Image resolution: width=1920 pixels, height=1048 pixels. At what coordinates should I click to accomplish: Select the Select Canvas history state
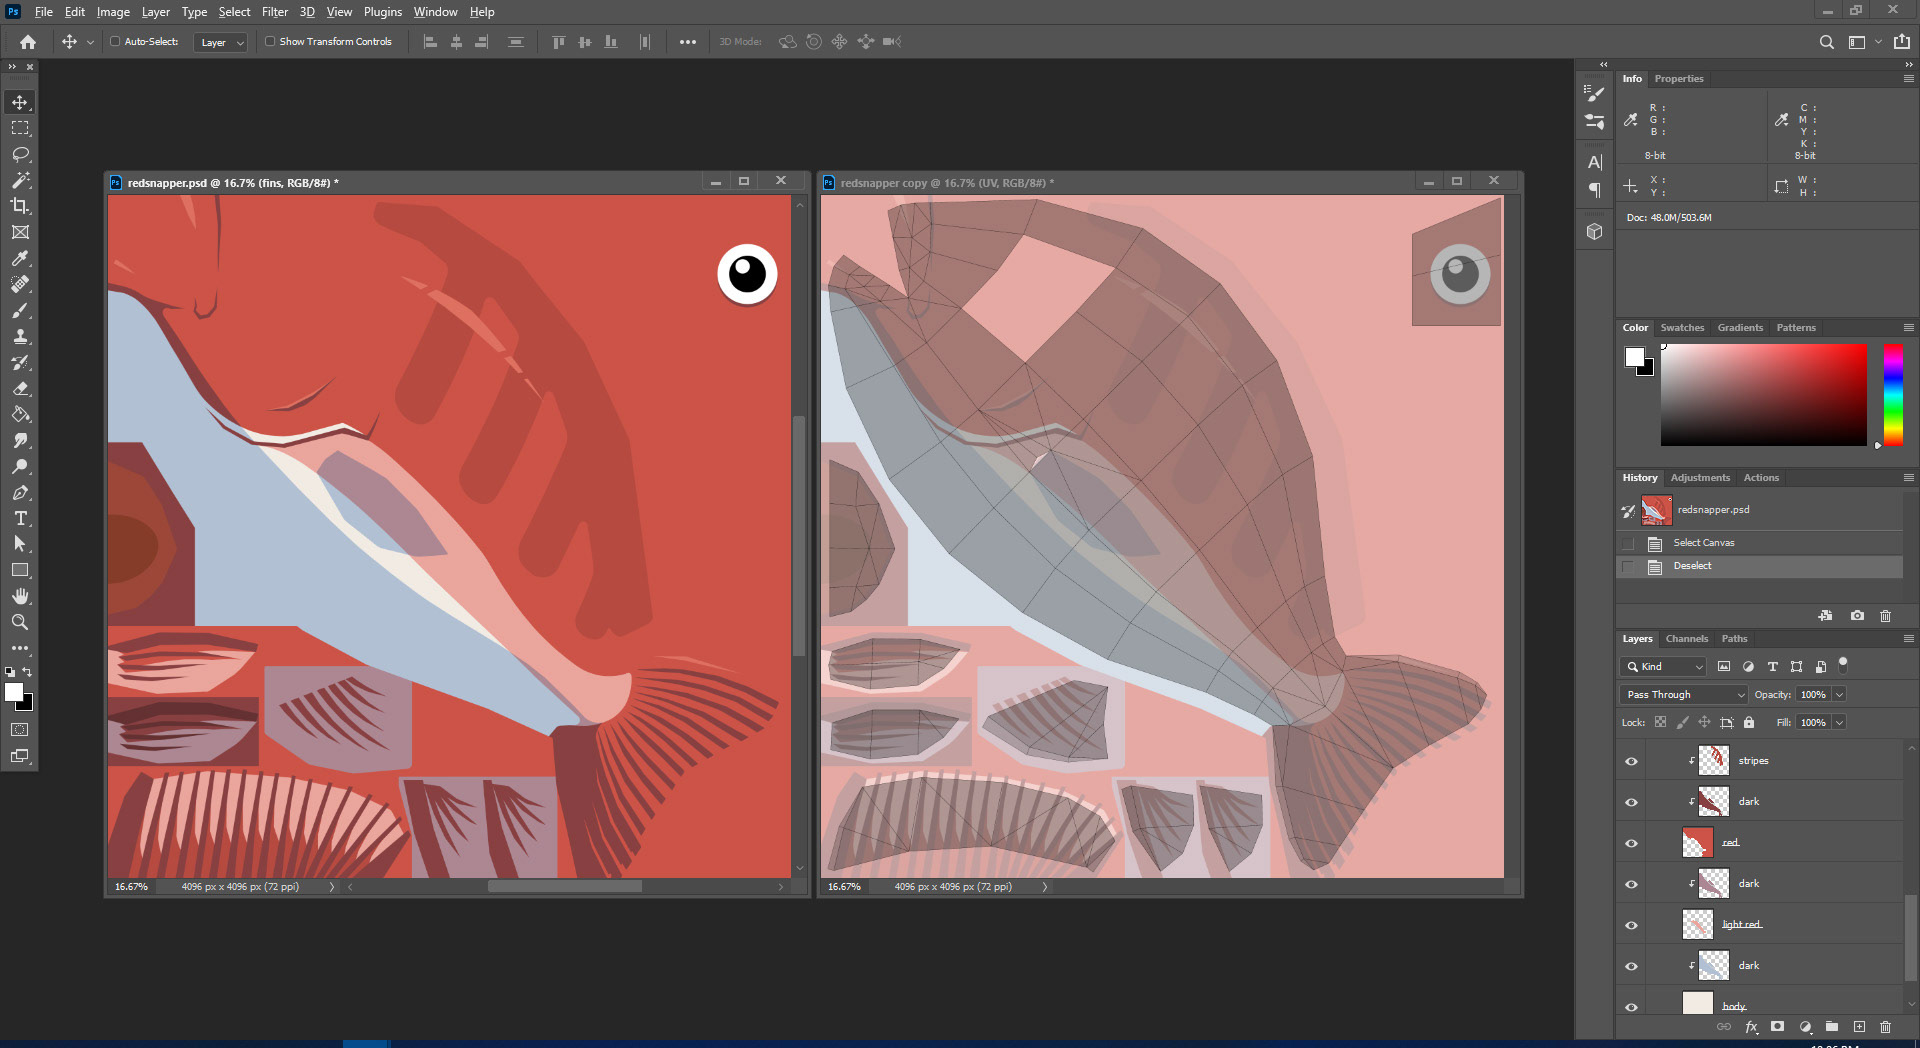(1760, 543)
